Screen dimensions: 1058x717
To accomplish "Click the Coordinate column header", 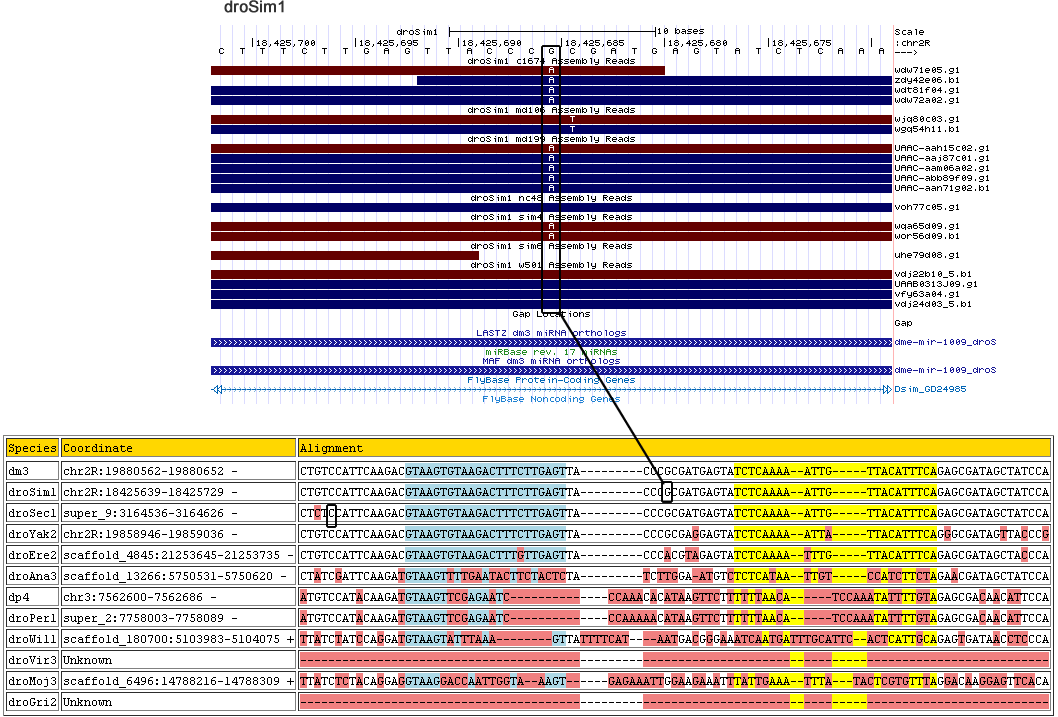I will point(98,449).
